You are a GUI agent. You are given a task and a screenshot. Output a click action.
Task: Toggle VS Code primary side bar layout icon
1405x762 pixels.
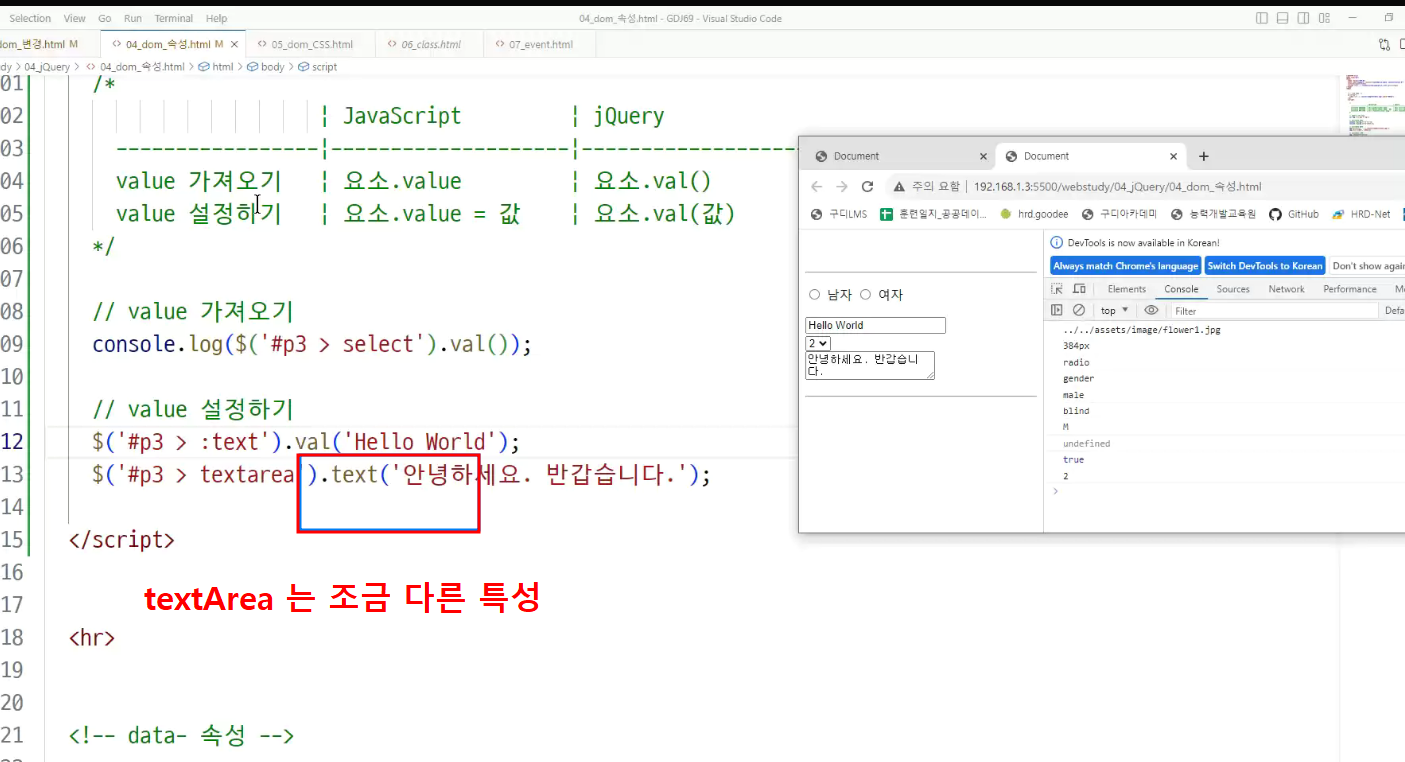point(1262,18)
